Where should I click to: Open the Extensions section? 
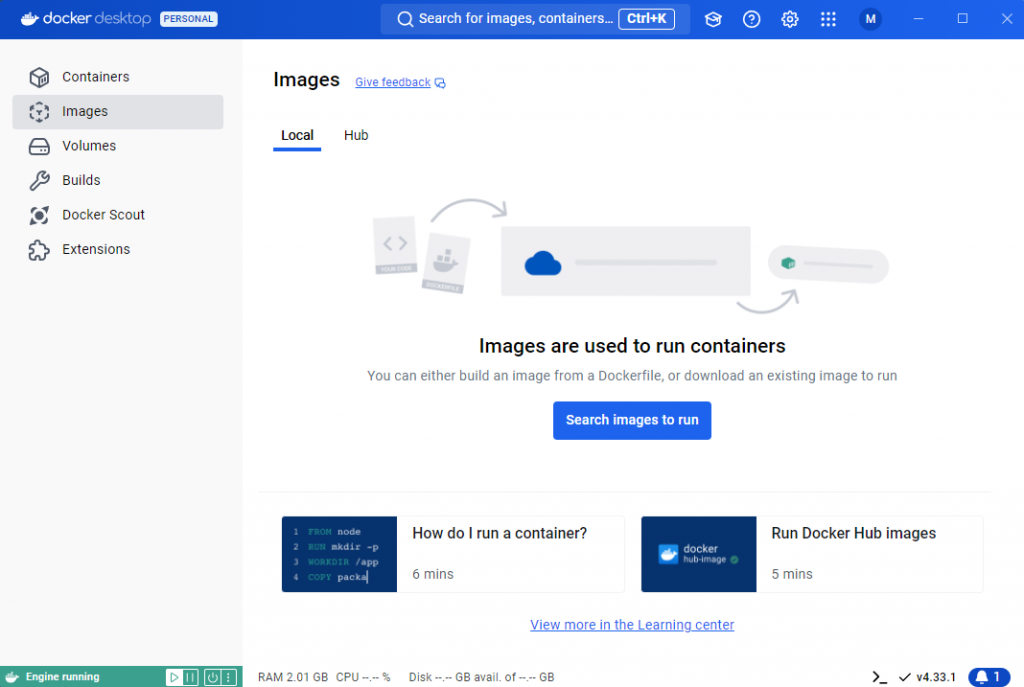tap(118, 249)
